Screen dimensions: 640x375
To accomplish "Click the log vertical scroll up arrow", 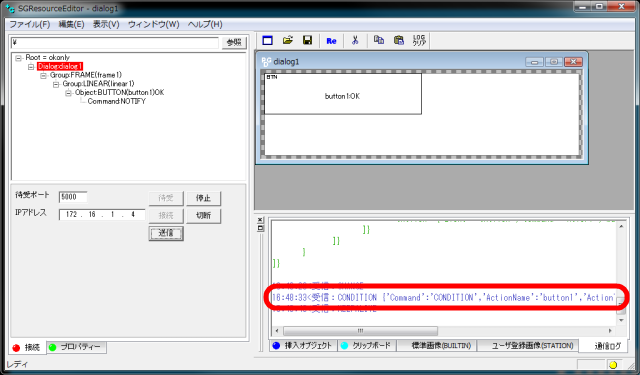I will (x=621, y=226).
